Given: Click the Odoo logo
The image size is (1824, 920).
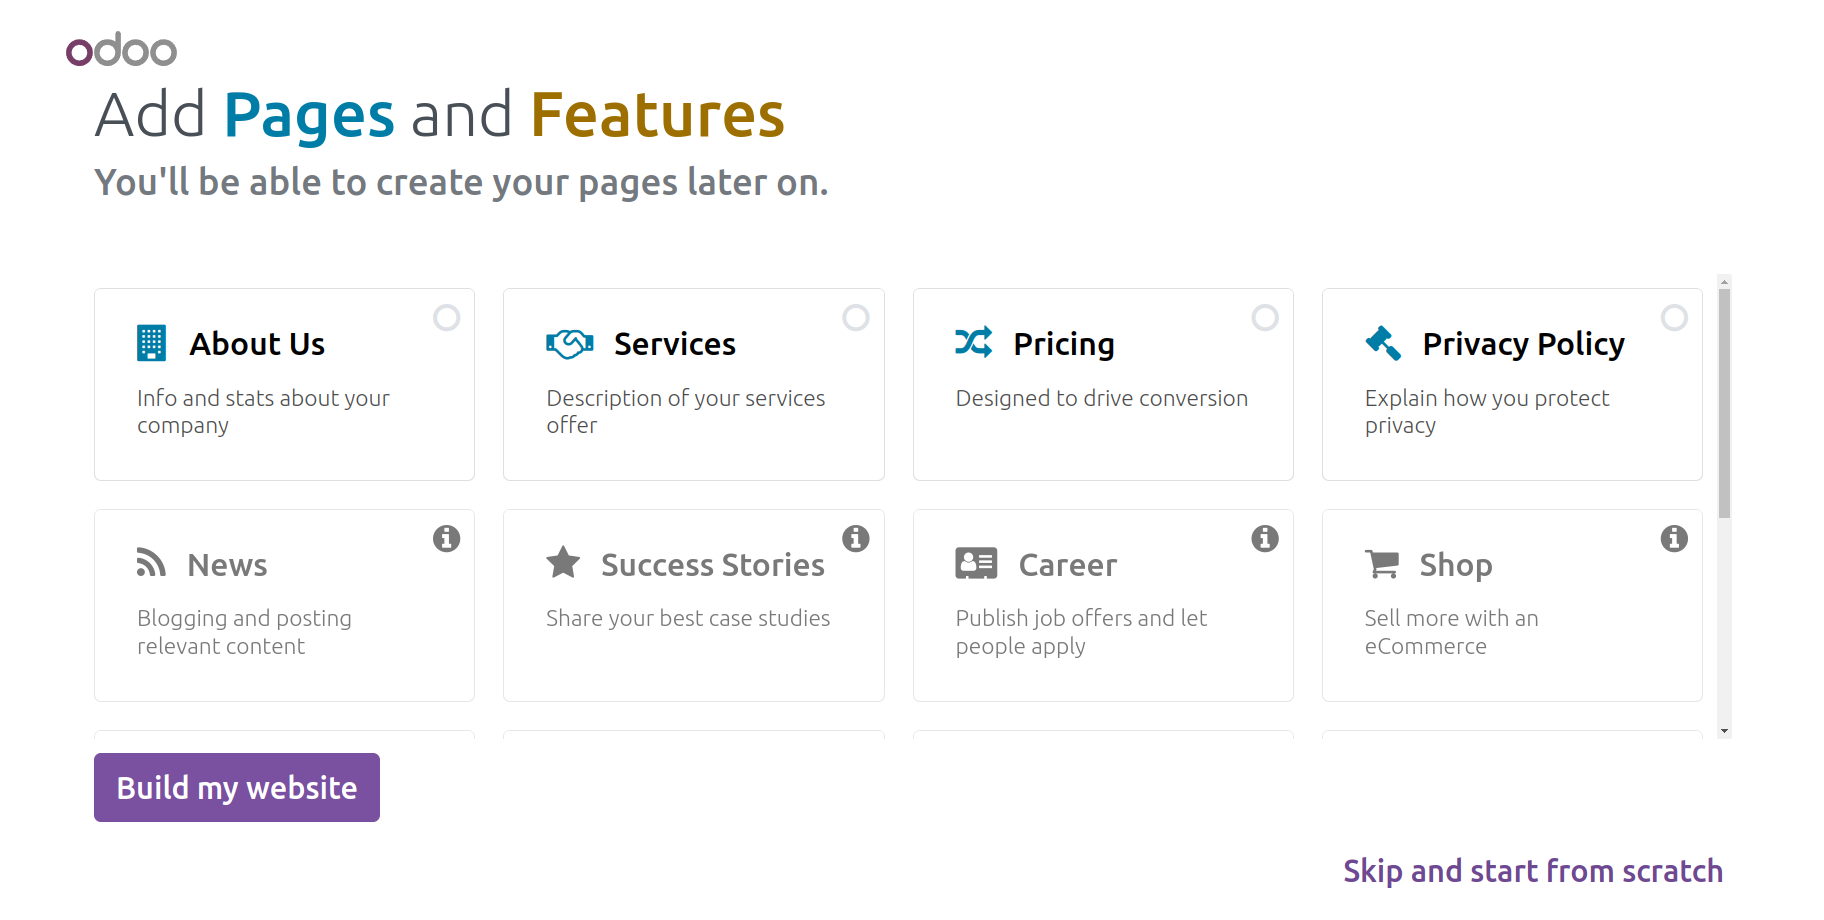Looking at the screenshot, I should click(121, 49).
